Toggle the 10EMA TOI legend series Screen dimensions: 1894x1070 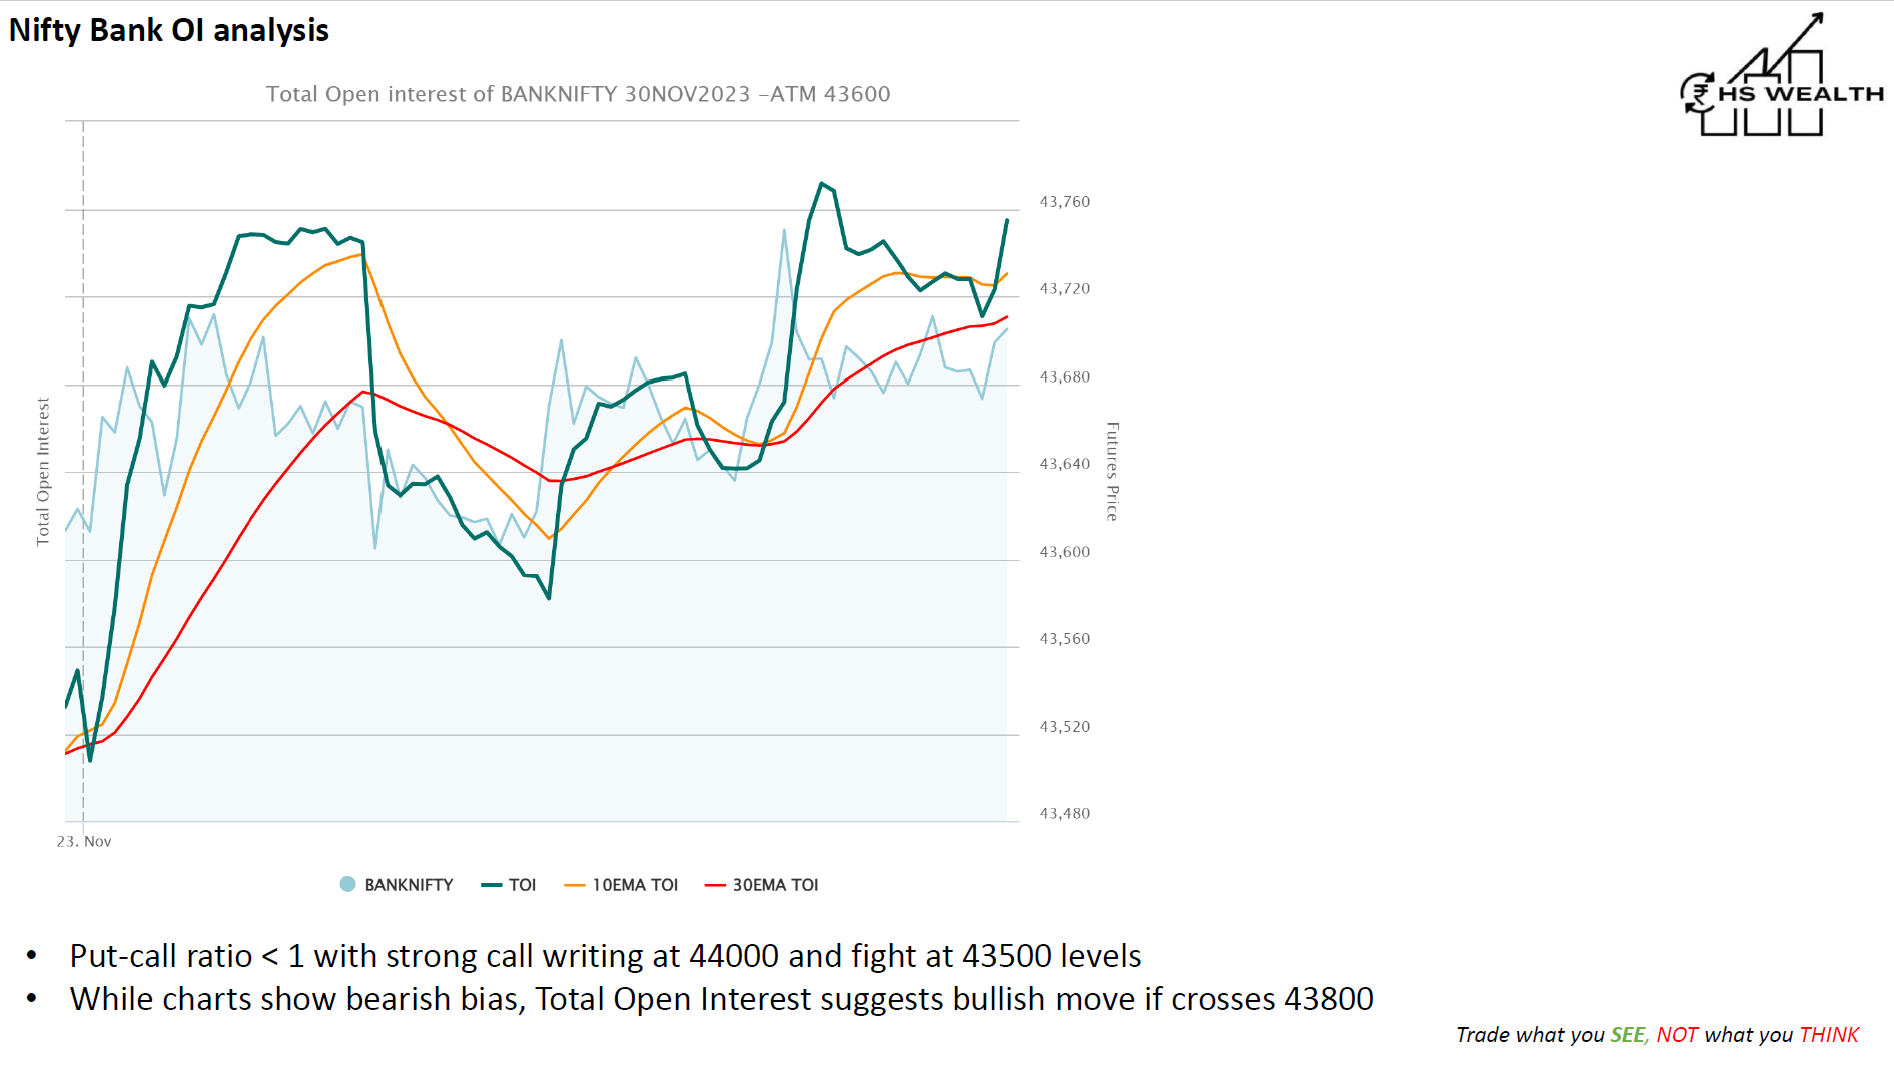(x=621, y=885)
